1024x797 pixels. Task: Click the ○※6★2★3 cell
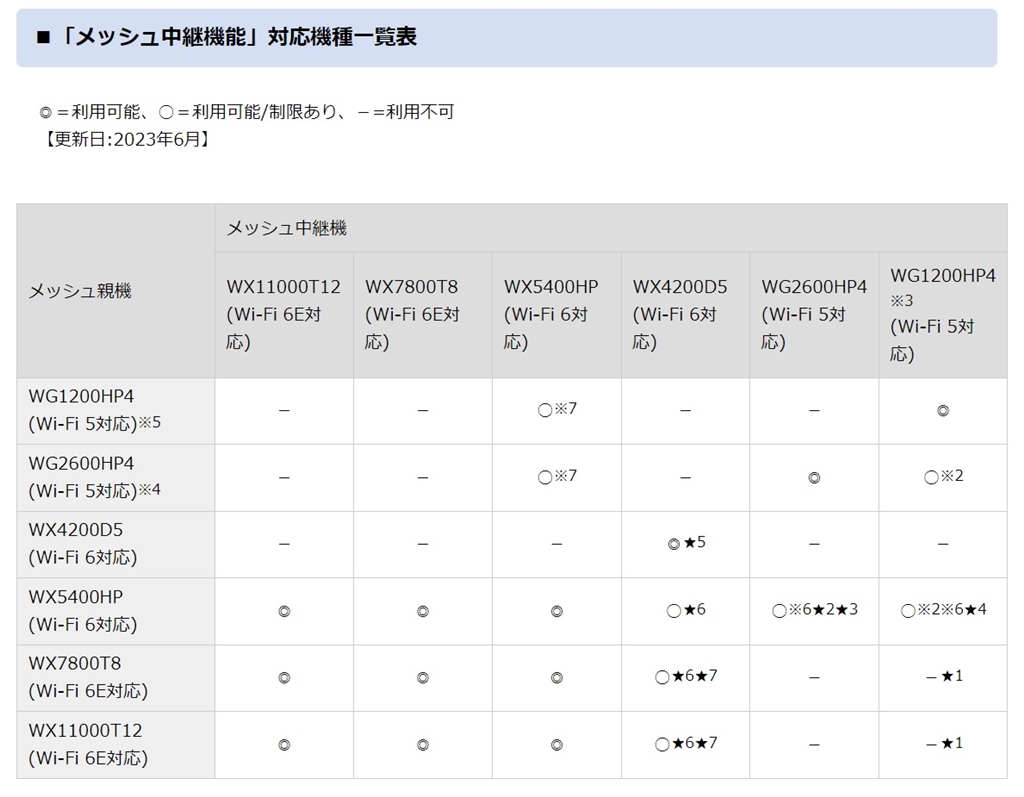[814, 610]
